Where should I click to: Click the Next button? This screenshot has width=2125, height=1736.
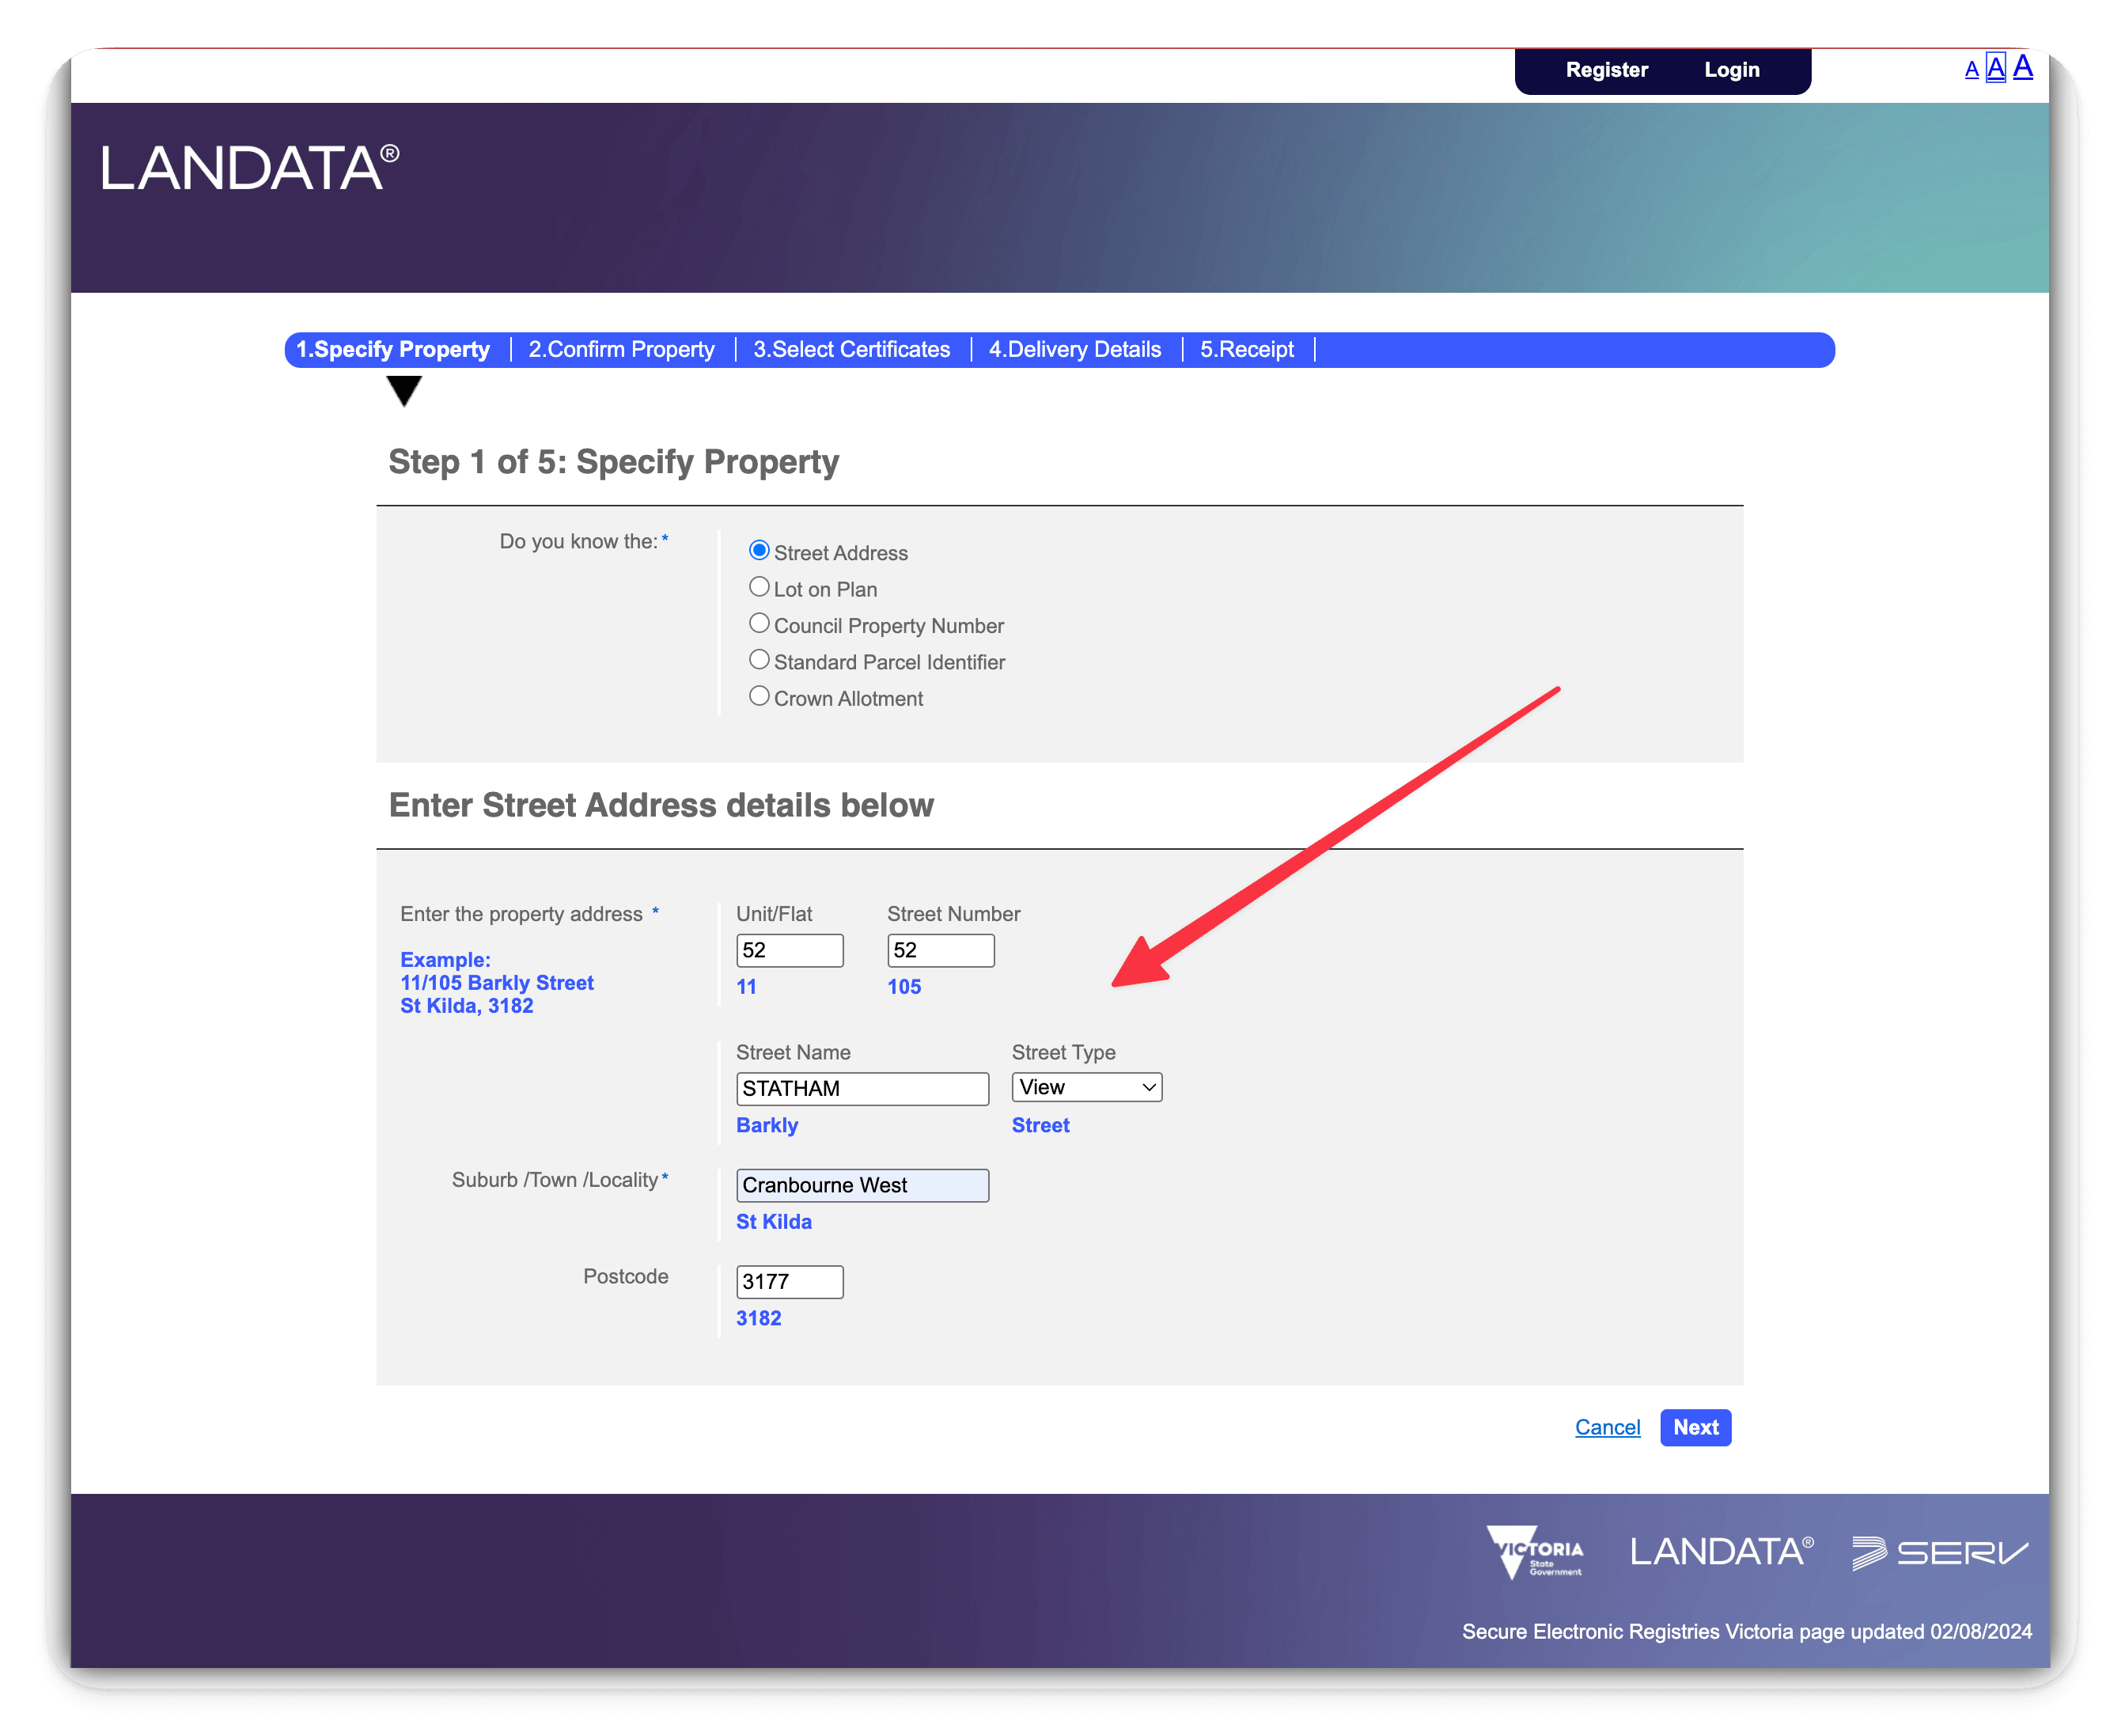click(1695, 1428)
